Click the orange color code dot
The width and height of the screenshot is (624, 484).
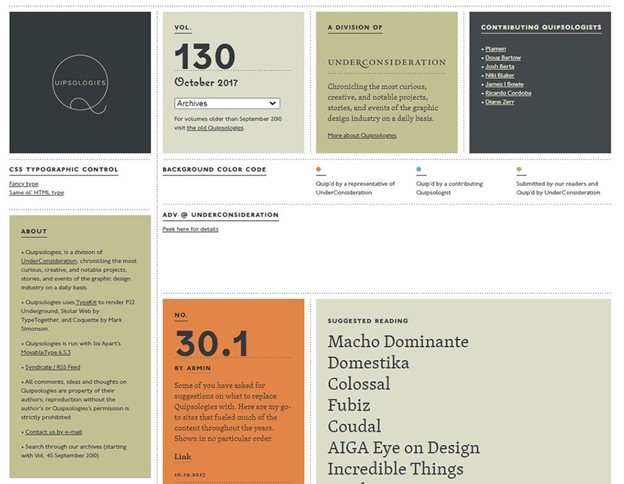point(318,169)
